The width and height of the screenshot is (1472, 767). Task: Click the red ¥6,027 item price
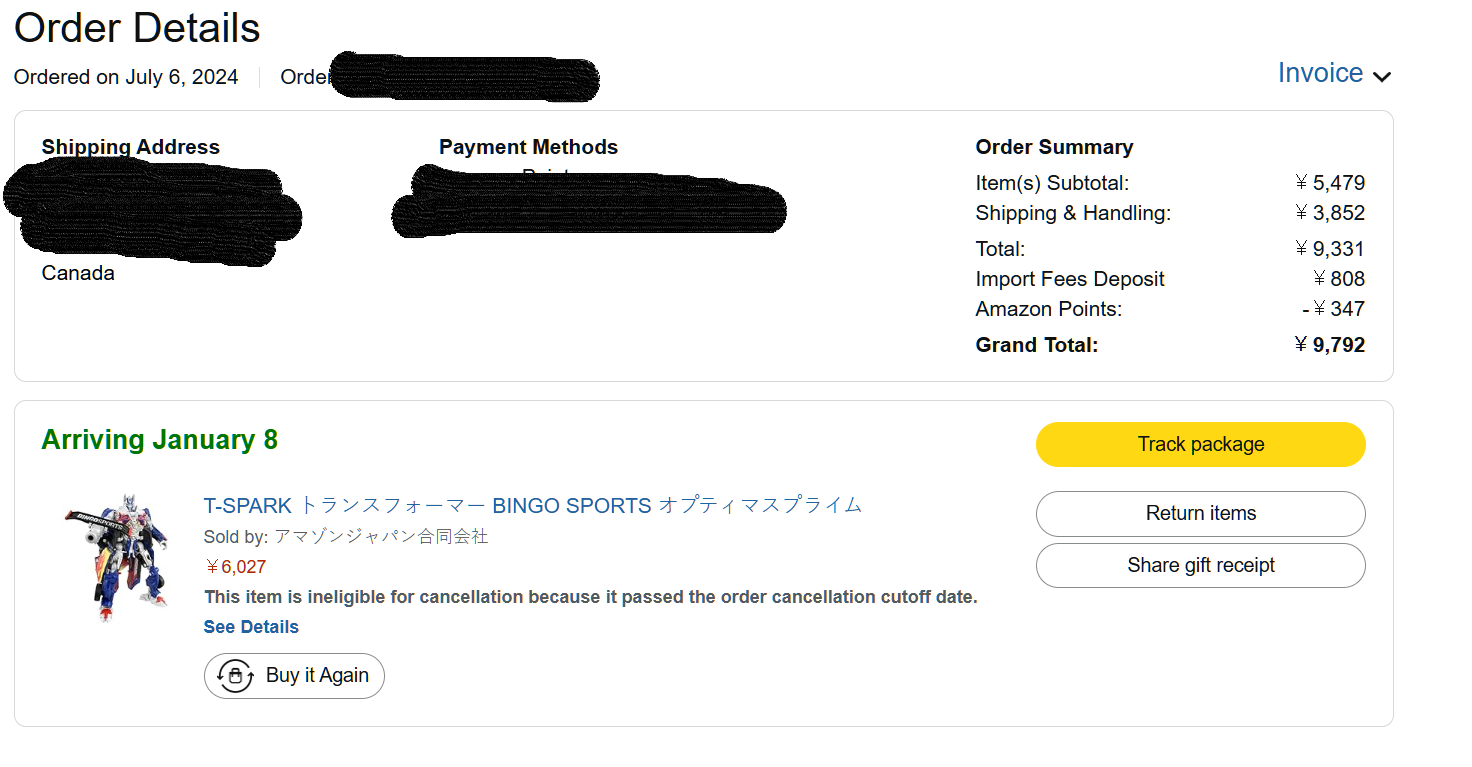[x=235, y=567]
